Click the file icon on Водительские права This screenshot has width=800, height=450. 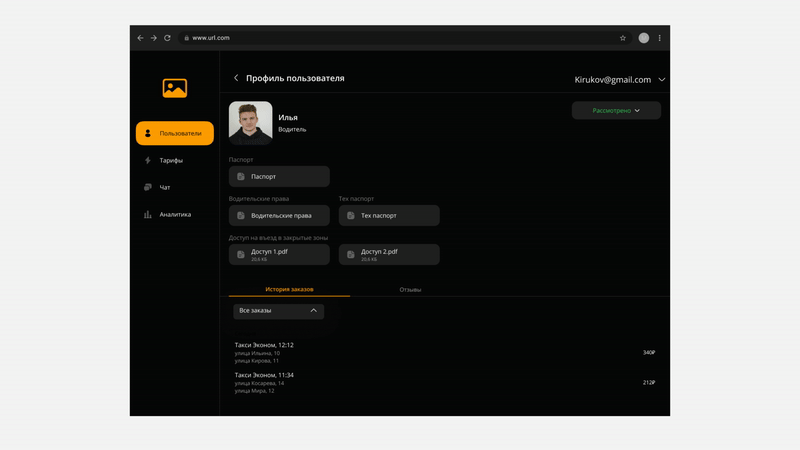click(241, 215)
